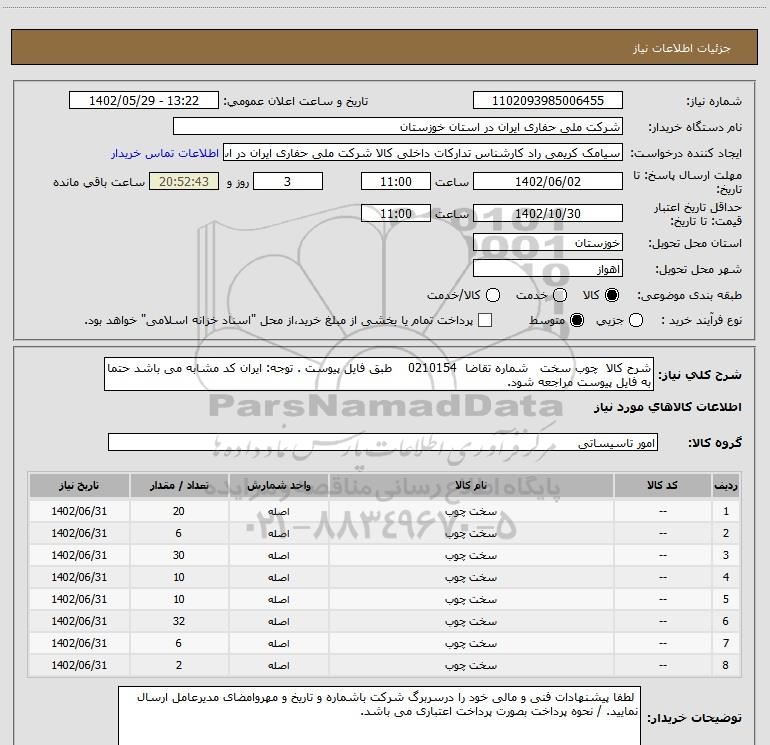Click the خوزستان delivery province field
Screen dimensions: 770x745
(x=547, y=243)
